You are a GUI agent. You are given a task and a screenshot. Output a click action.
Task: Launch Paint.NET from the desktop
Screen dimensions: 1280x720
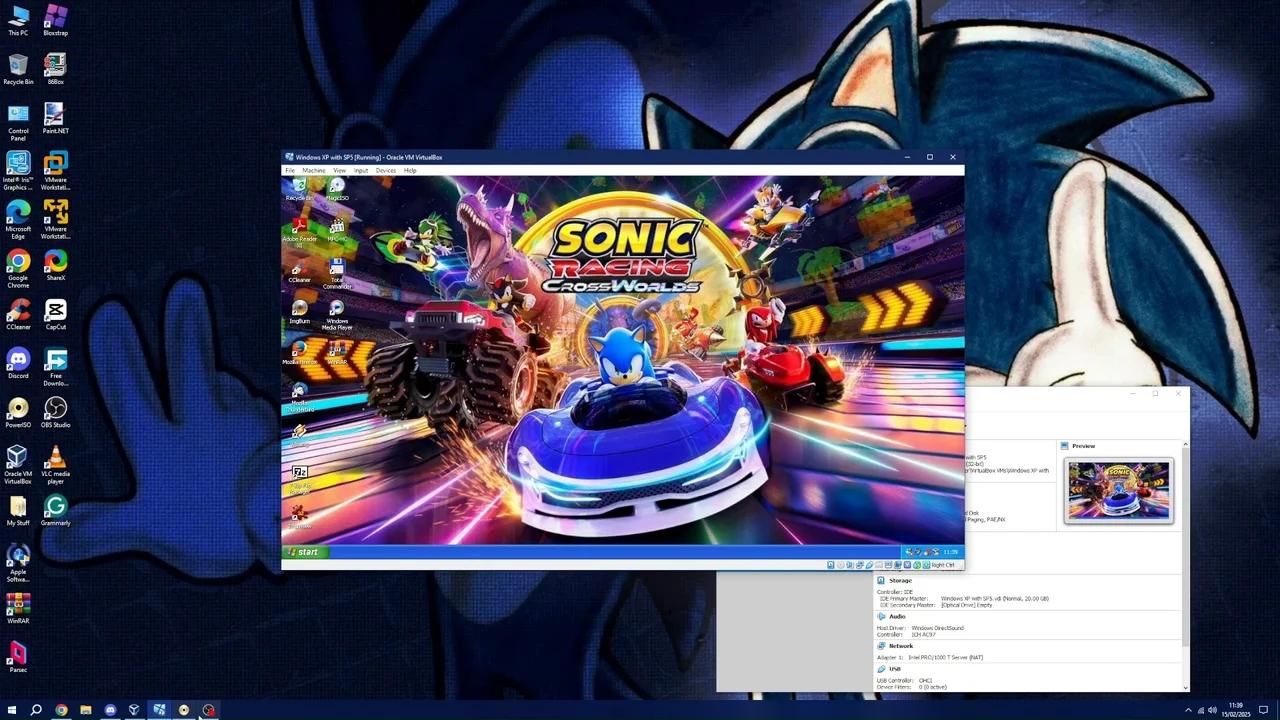[x=55, y=119]
